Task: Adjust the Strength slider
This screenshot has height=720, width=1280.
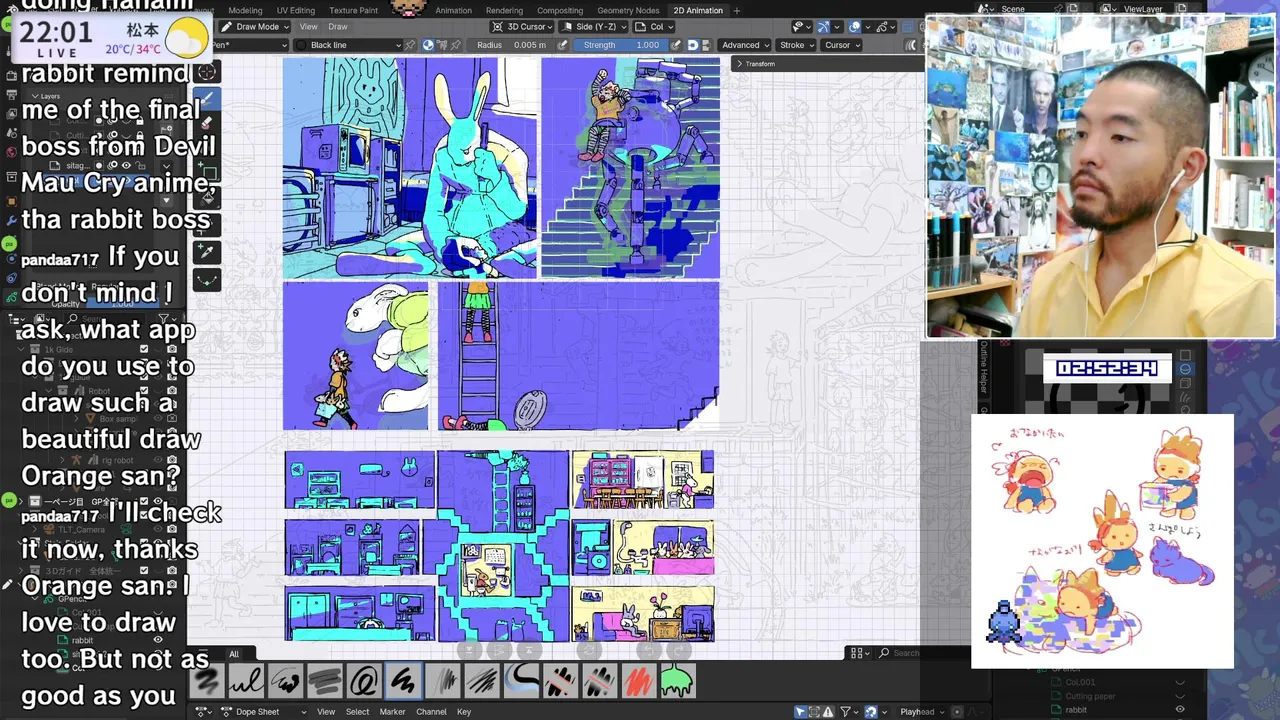Action: click(x=620, y=45)
